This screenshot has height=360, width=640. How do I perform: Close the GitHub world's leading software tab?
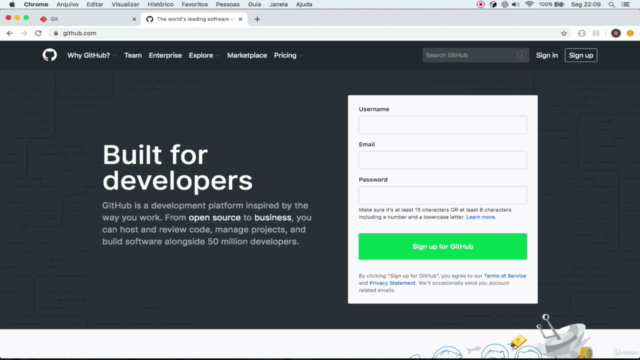[240, 19]
